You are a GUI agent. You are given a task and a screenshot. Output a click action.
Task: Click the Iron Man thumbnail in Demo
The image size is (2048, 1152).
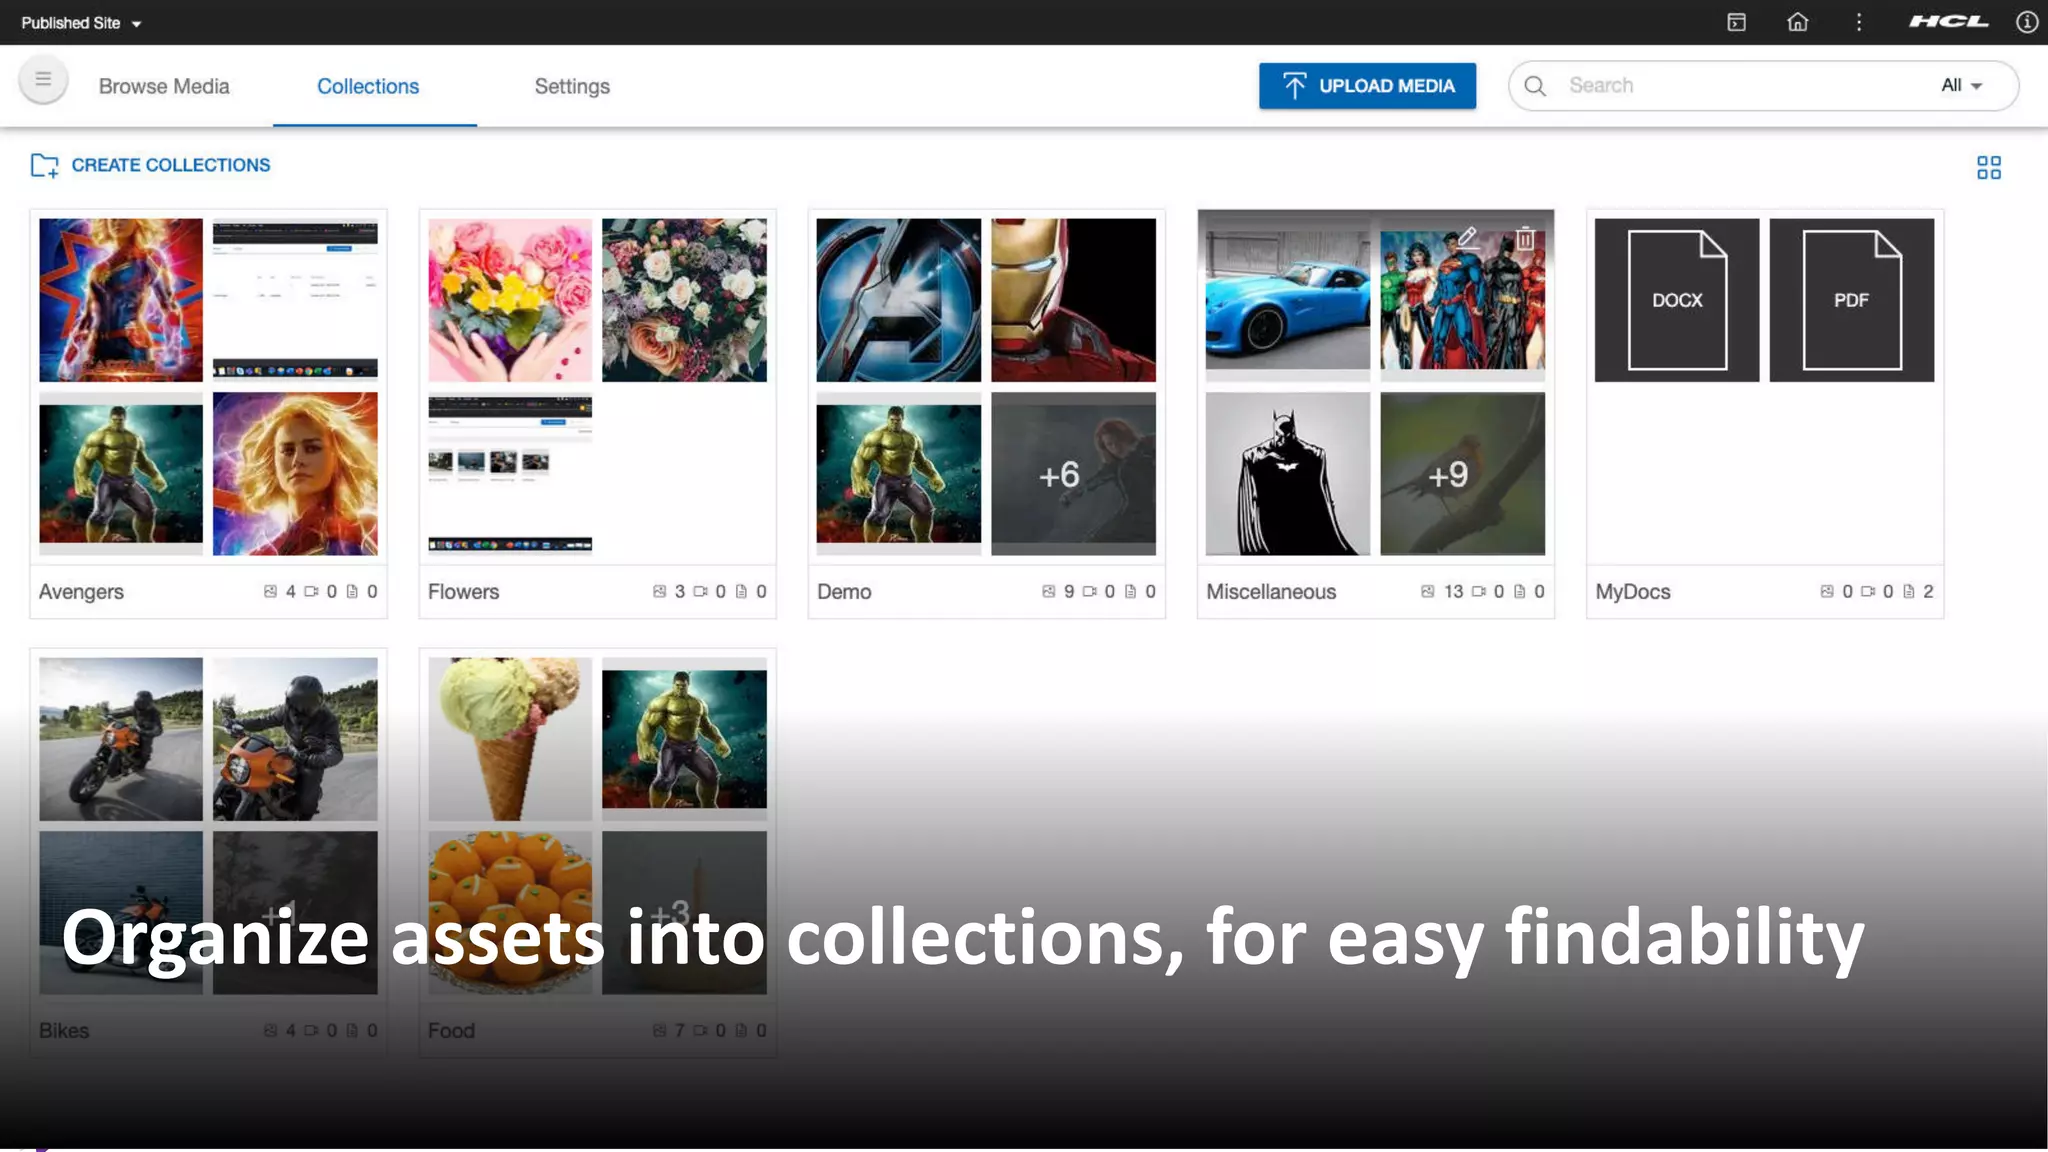pos(1073,300)
